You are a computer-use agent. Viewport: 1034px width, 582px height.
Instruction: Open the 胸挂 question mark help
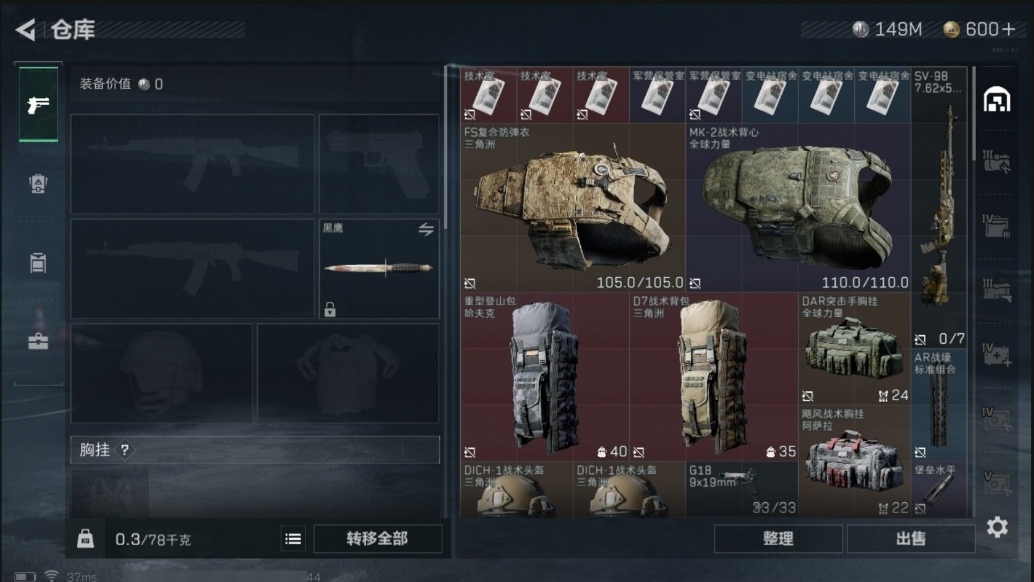pos(125,450)
